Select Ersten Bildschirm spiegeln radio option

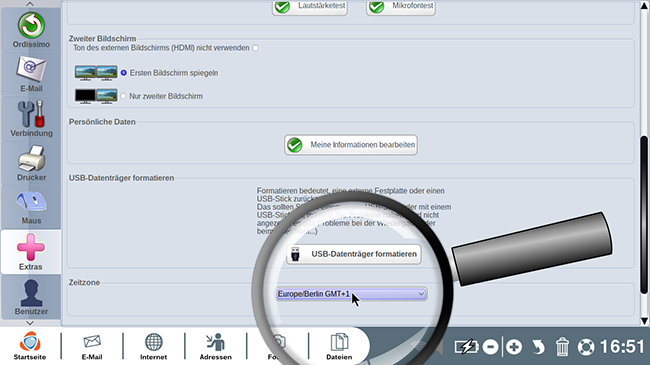coord(124,73)
